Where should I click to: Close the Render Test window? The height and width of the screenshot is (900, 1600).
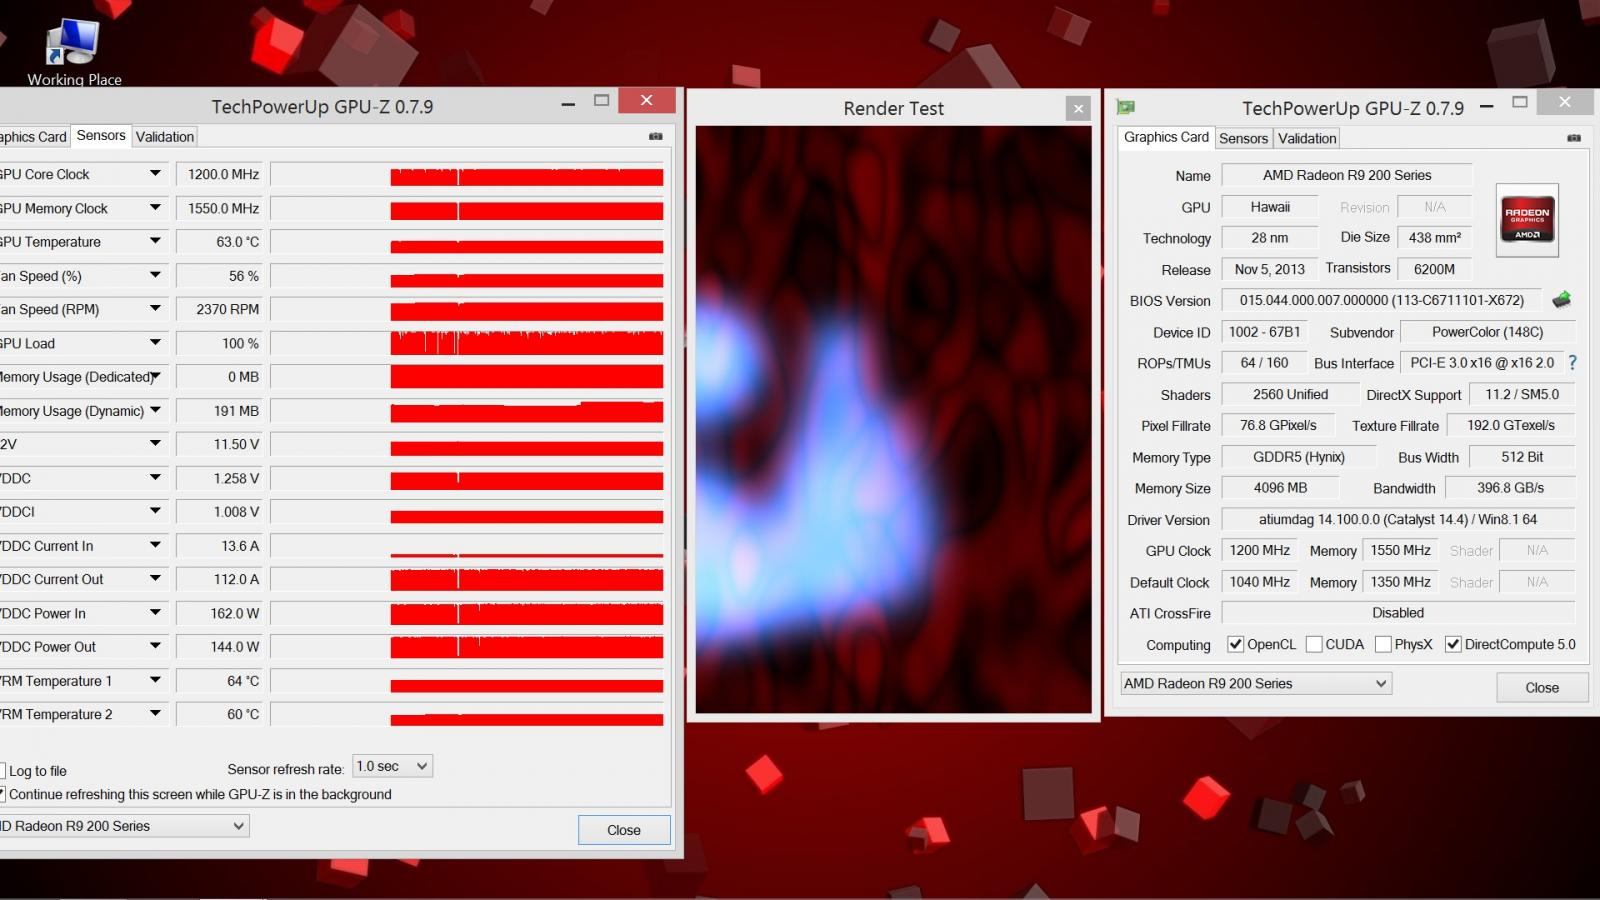coord(1078,108)
